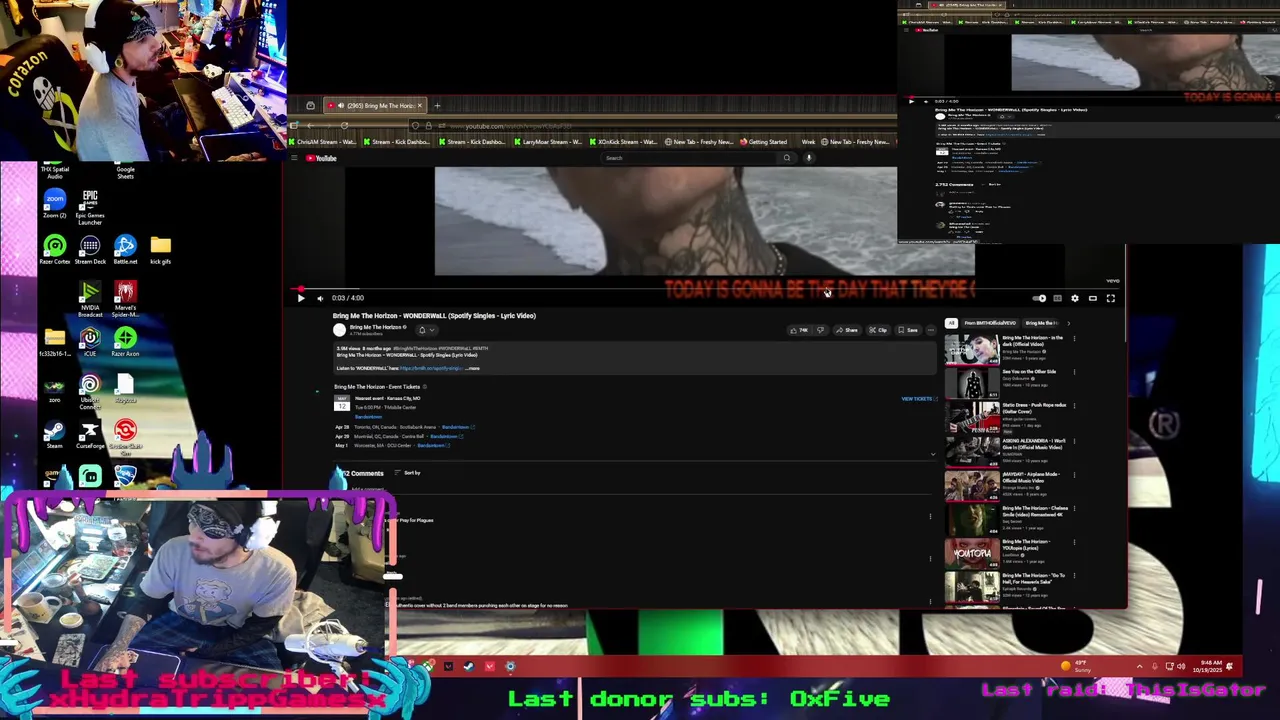The height and width of the screenshot is (720, 1280).
Task: Expand description with ...more
Action: click(x=472, y=368)
